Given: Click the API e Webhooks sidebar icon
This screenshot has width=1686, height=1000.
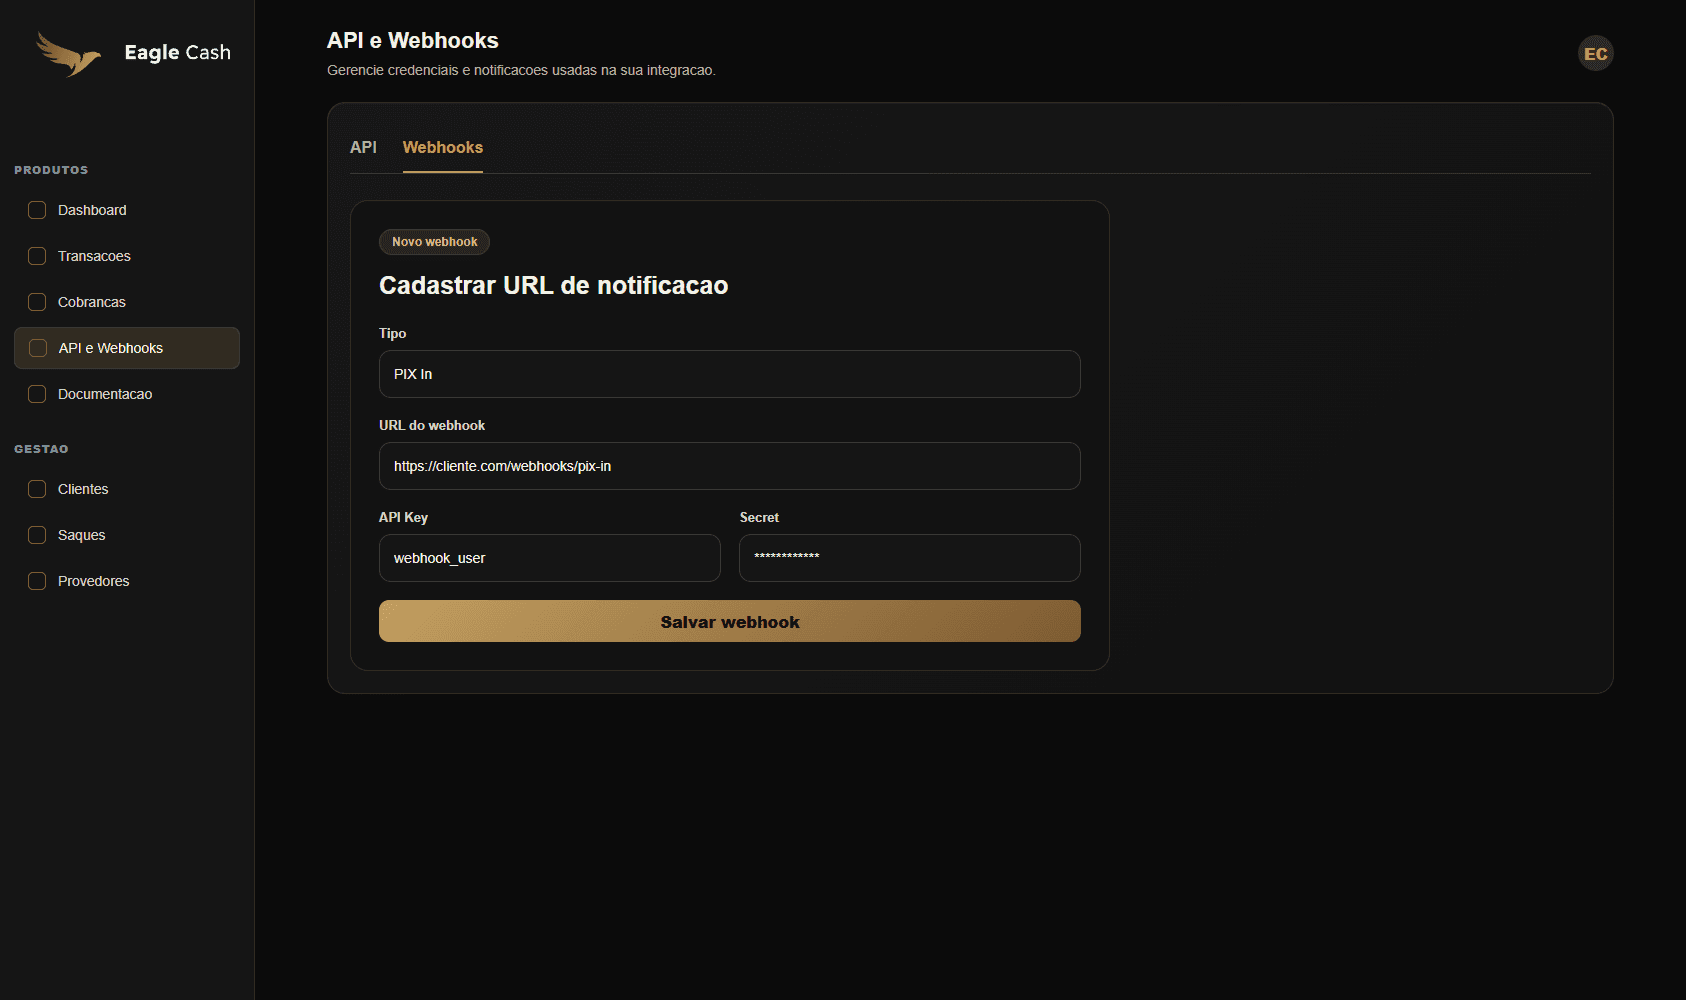Looking at the screenshot, I should click(38, 348).
